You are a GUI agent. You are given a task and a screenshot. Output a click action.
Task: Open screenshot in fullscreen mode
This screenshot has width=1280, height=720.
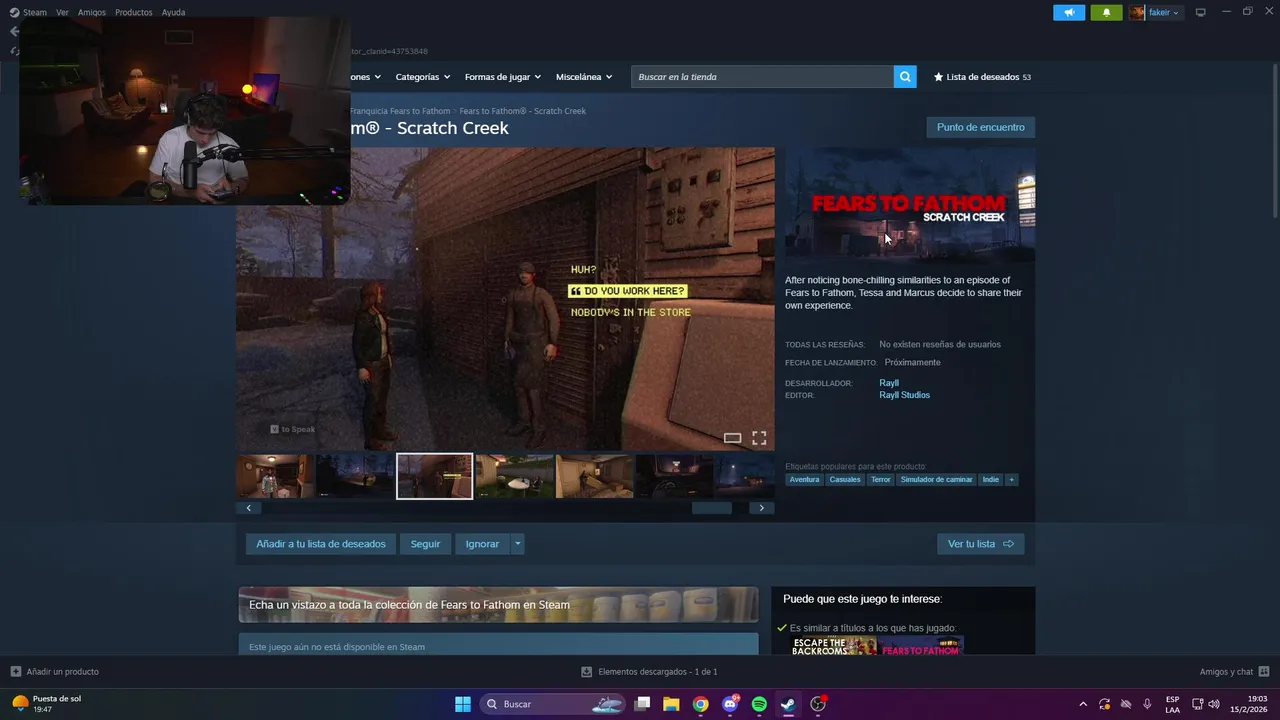[x=759, y=438]
